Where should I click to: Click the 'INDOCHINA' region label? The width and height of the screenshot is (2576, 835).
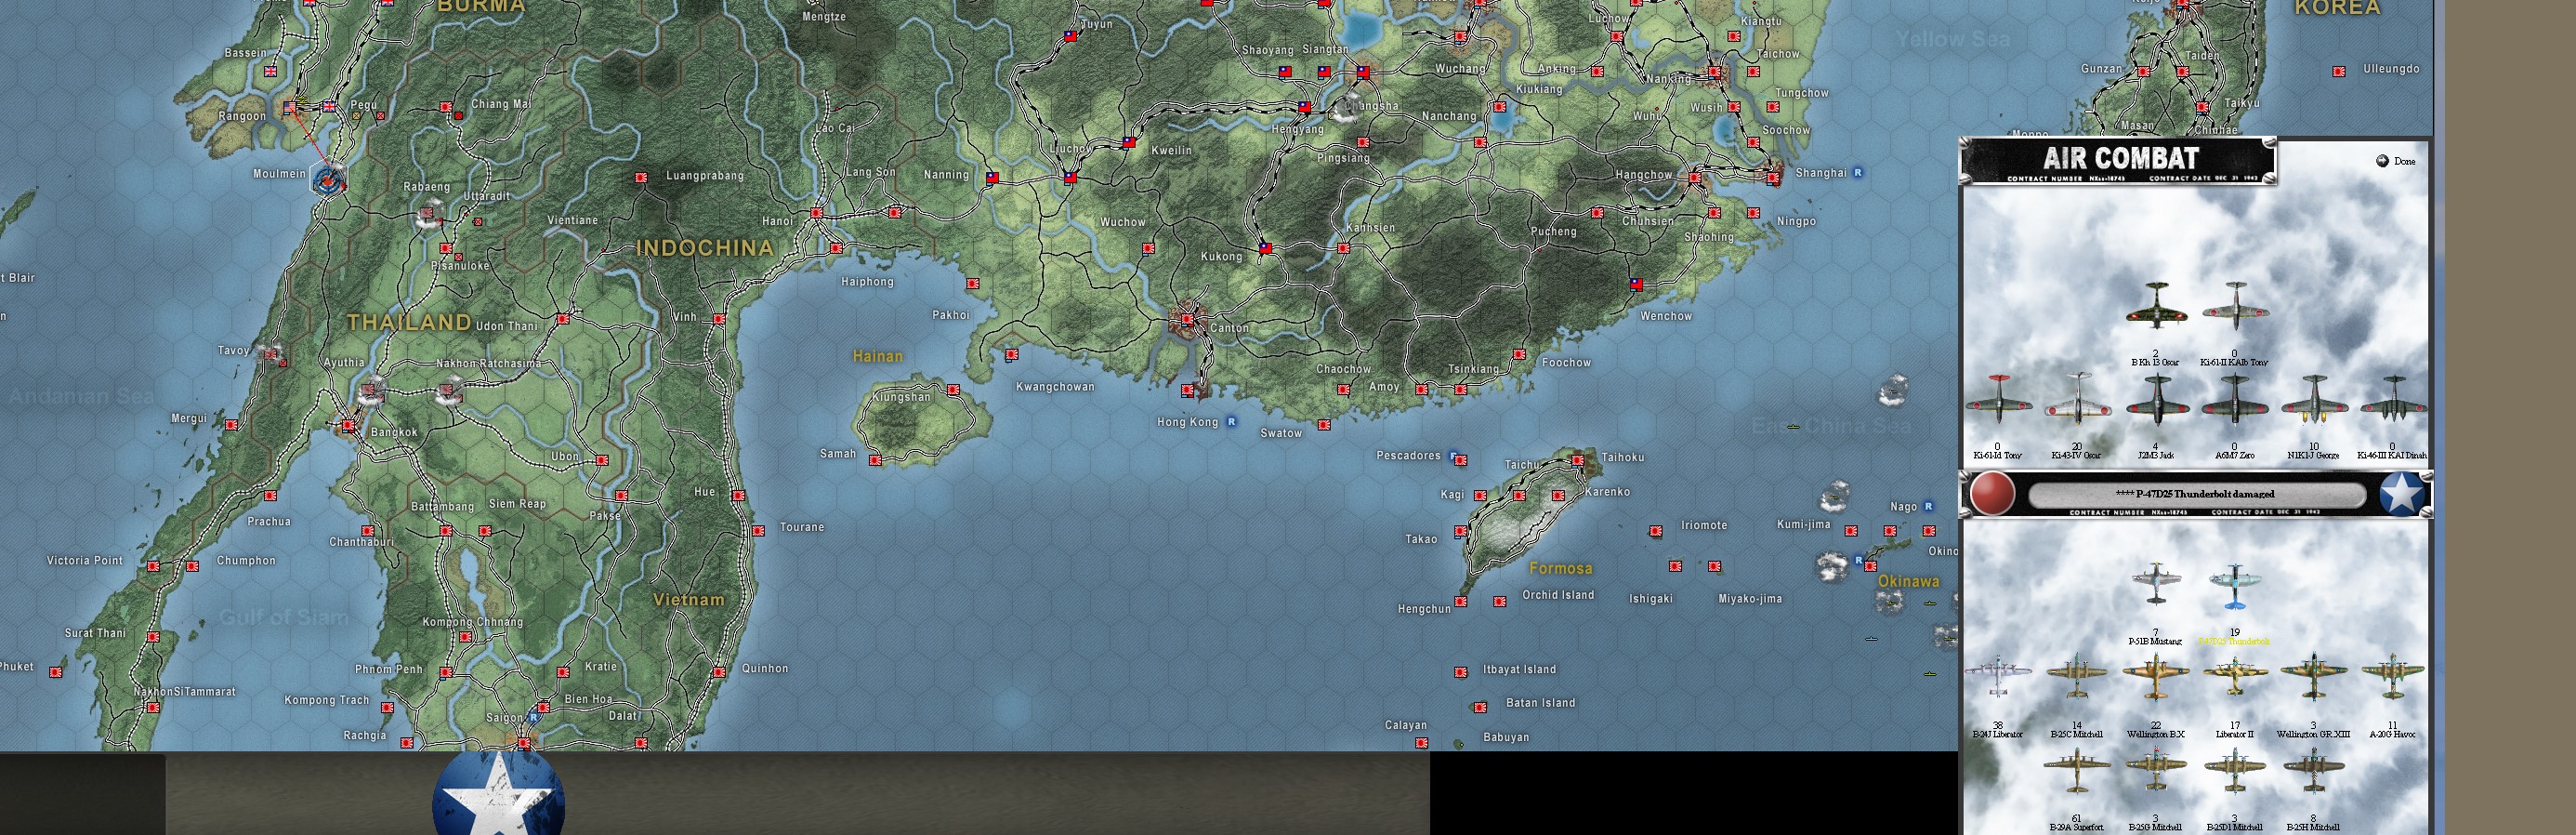point(705,248)
